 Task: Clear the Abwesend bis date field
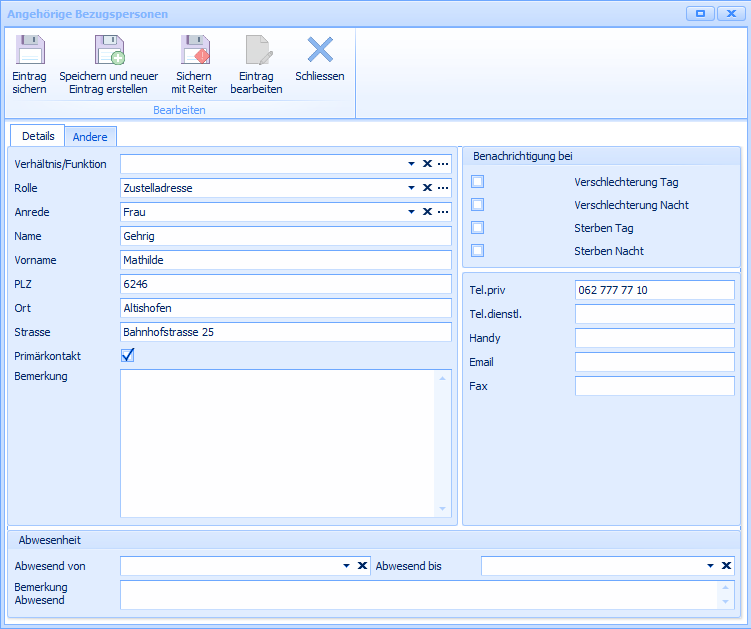pos(727,566)
